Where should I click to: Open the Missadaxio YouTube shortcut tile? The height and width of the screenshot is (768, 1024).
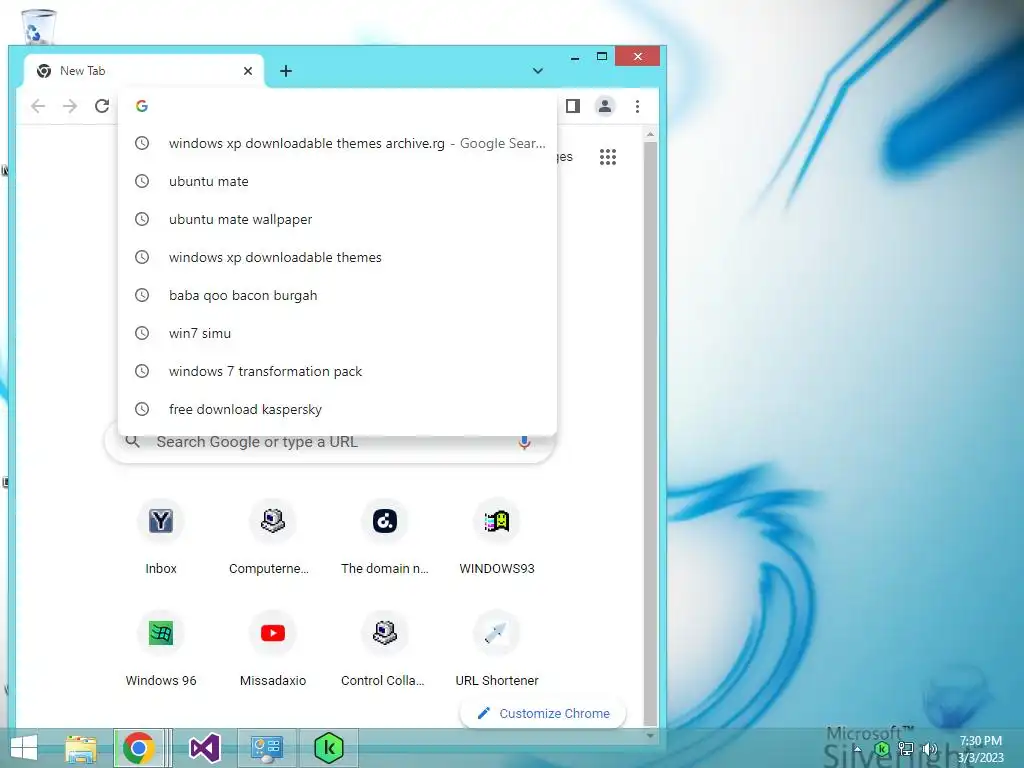click(x=272, y=649)
